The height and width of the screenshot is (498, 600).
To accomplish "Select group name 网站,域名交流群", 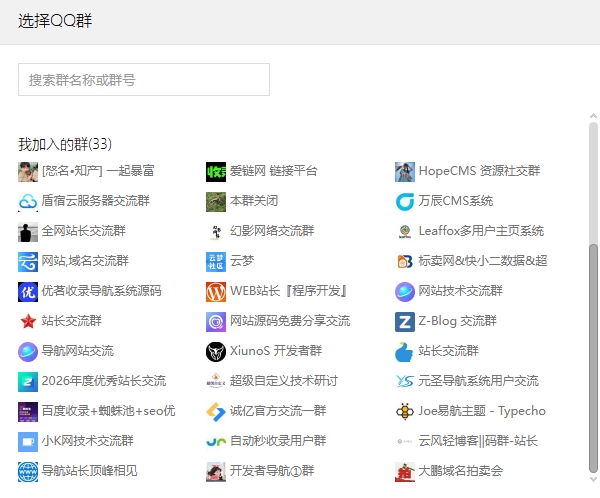I will 85,261.
